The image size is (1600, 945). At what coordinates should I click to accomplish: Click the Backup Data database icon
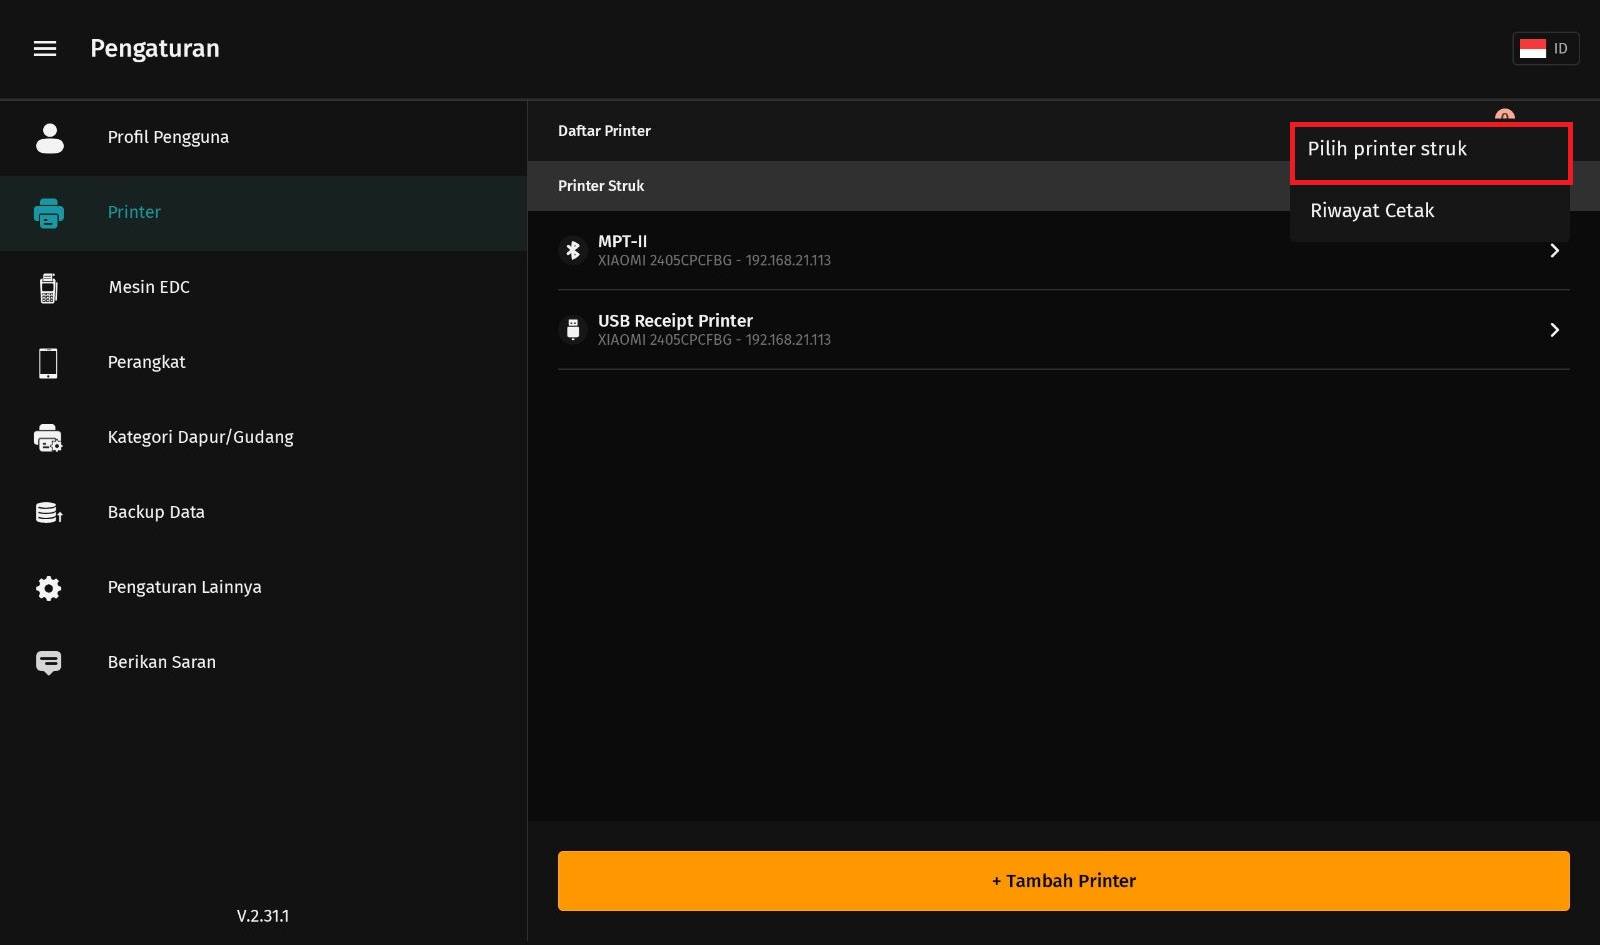click(x=49, y=513)
